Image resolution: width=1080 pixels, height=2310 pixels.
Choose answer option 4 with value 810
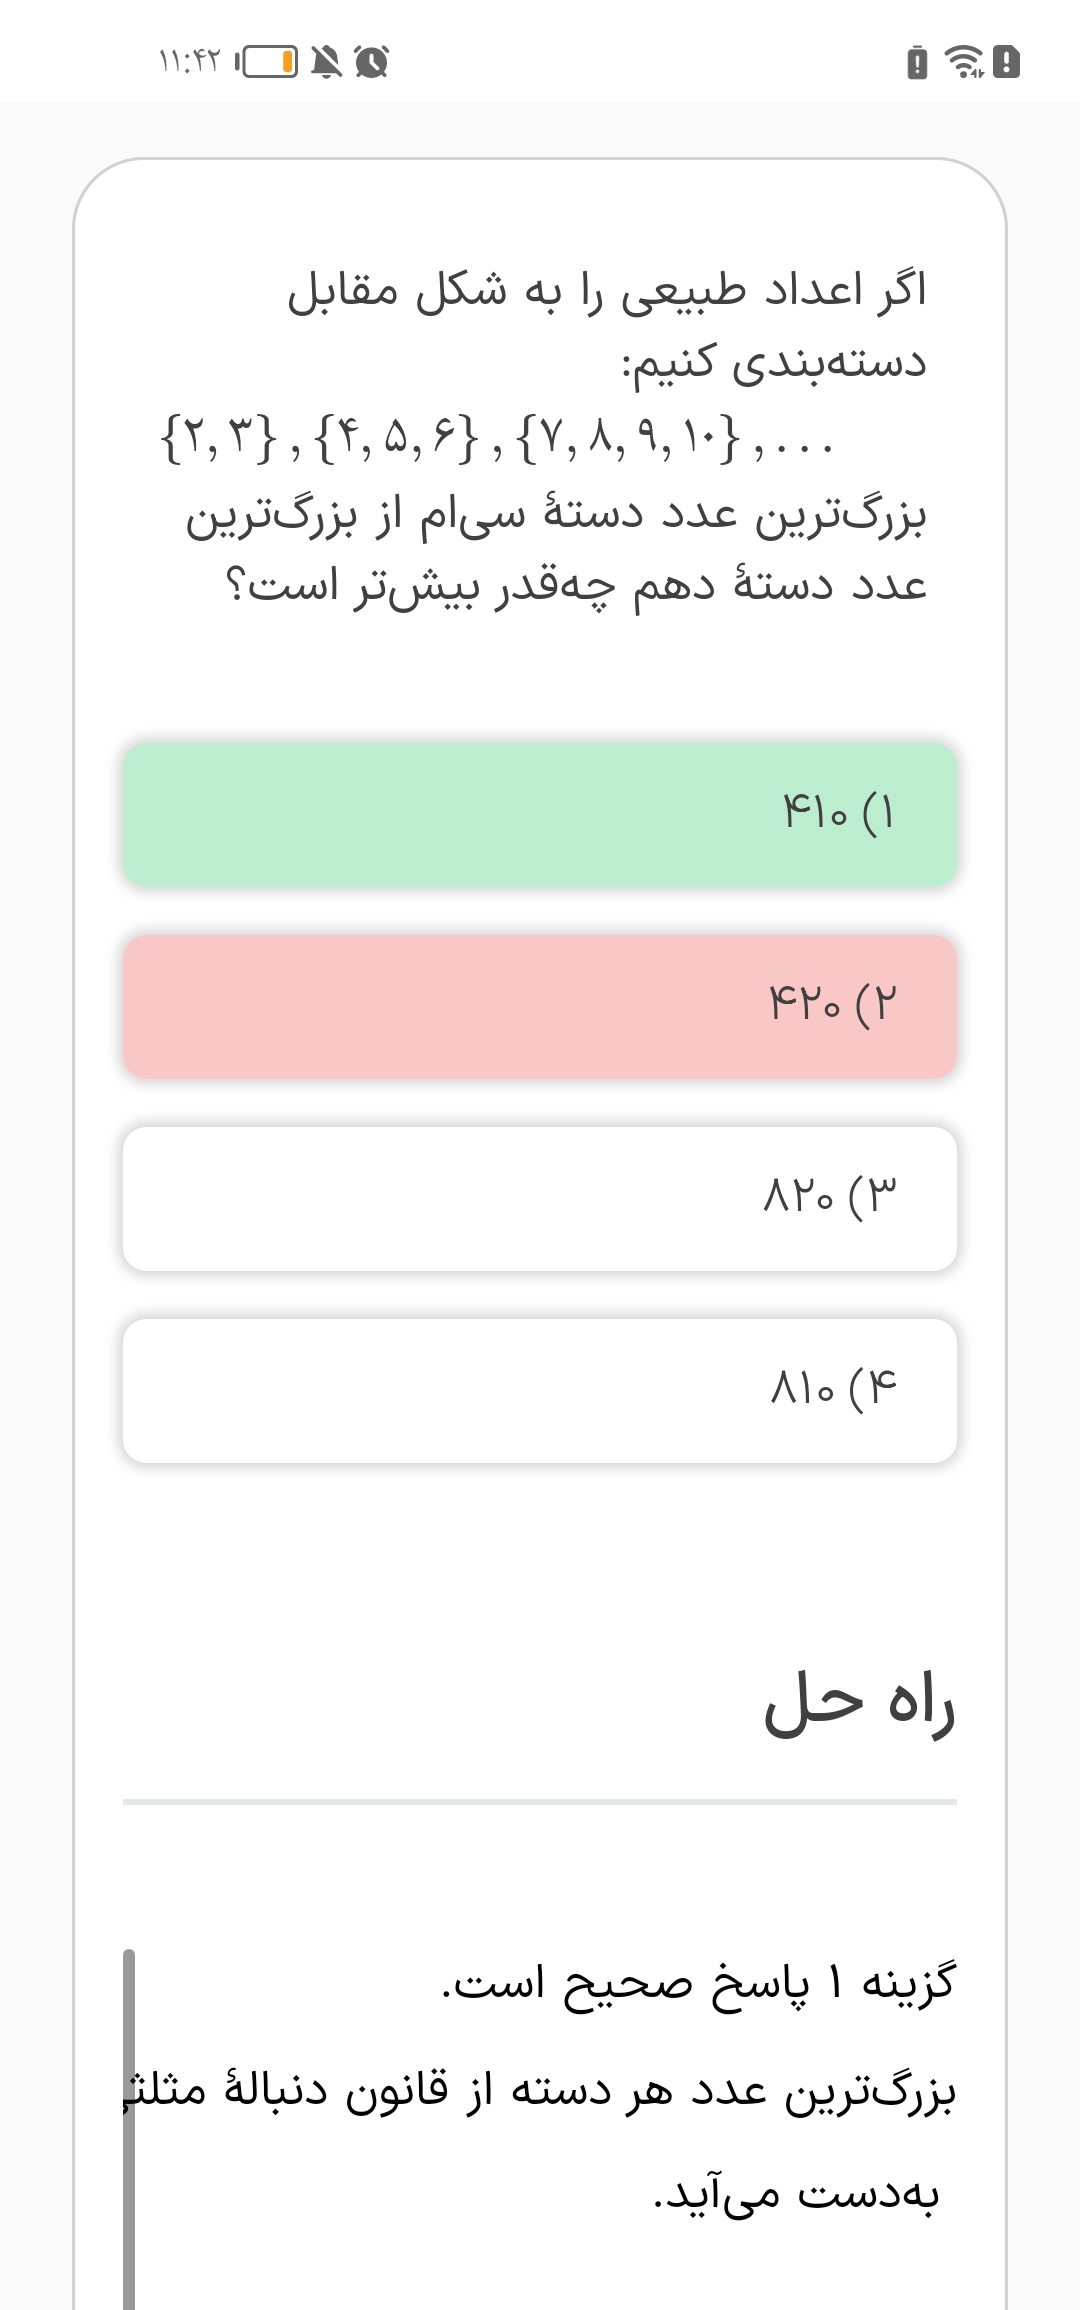point(540,1390)
